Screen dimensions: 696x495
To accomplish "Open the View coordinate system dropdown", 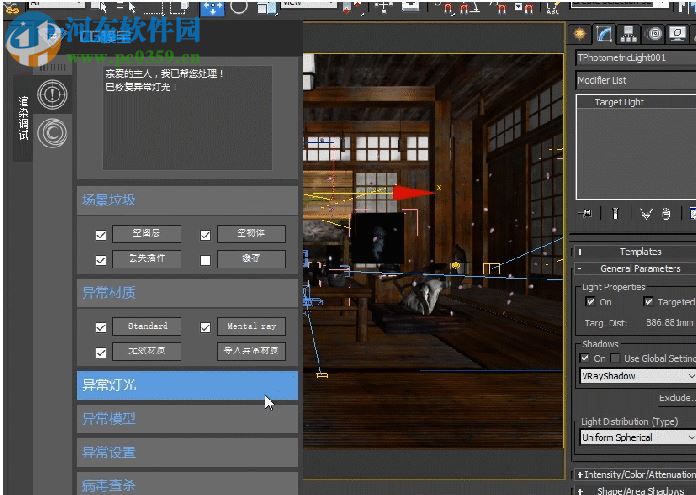I will 308,4.
